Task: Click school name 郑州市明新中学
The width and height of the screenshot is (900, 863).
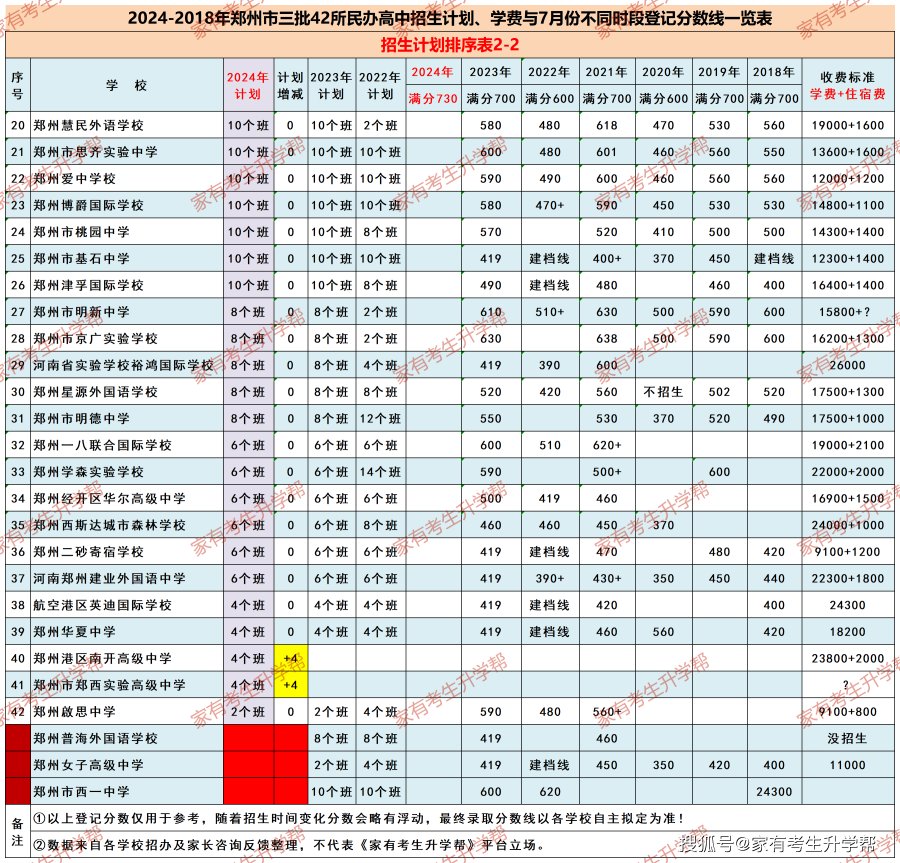Action: point(82,312)
